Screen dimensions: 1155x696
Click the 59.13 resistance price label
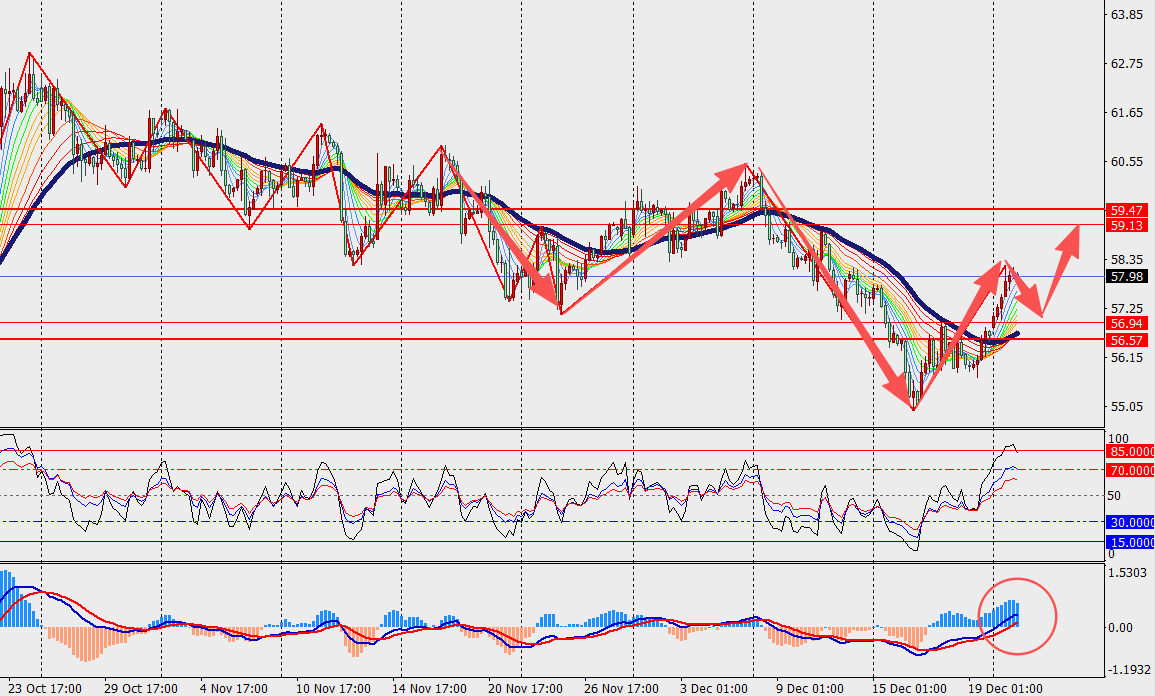(1125, 226)
